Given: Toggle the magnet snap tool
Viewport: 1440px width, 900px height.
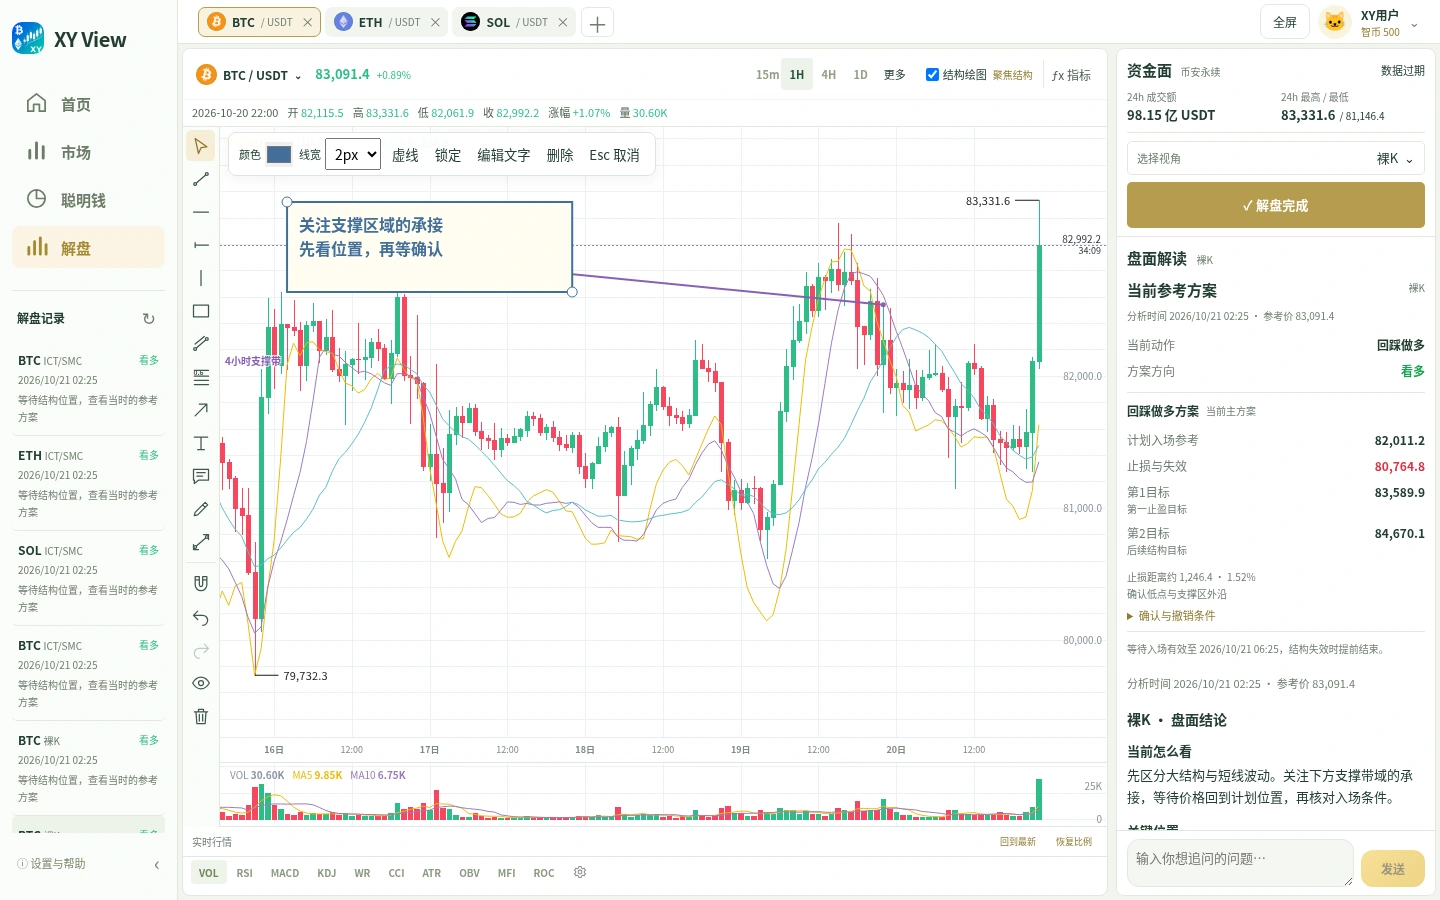Looking at the screenshot, I should pos(201,583).
